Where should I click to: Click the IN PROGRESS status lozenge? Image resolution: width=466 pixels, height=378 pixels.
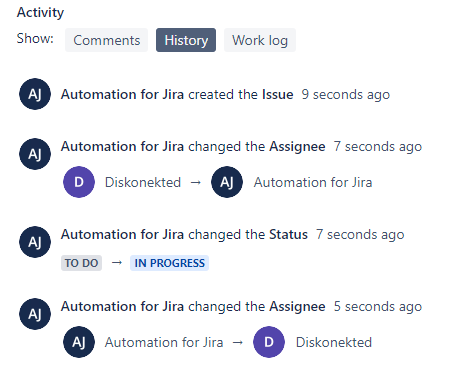tap(169, 263)
